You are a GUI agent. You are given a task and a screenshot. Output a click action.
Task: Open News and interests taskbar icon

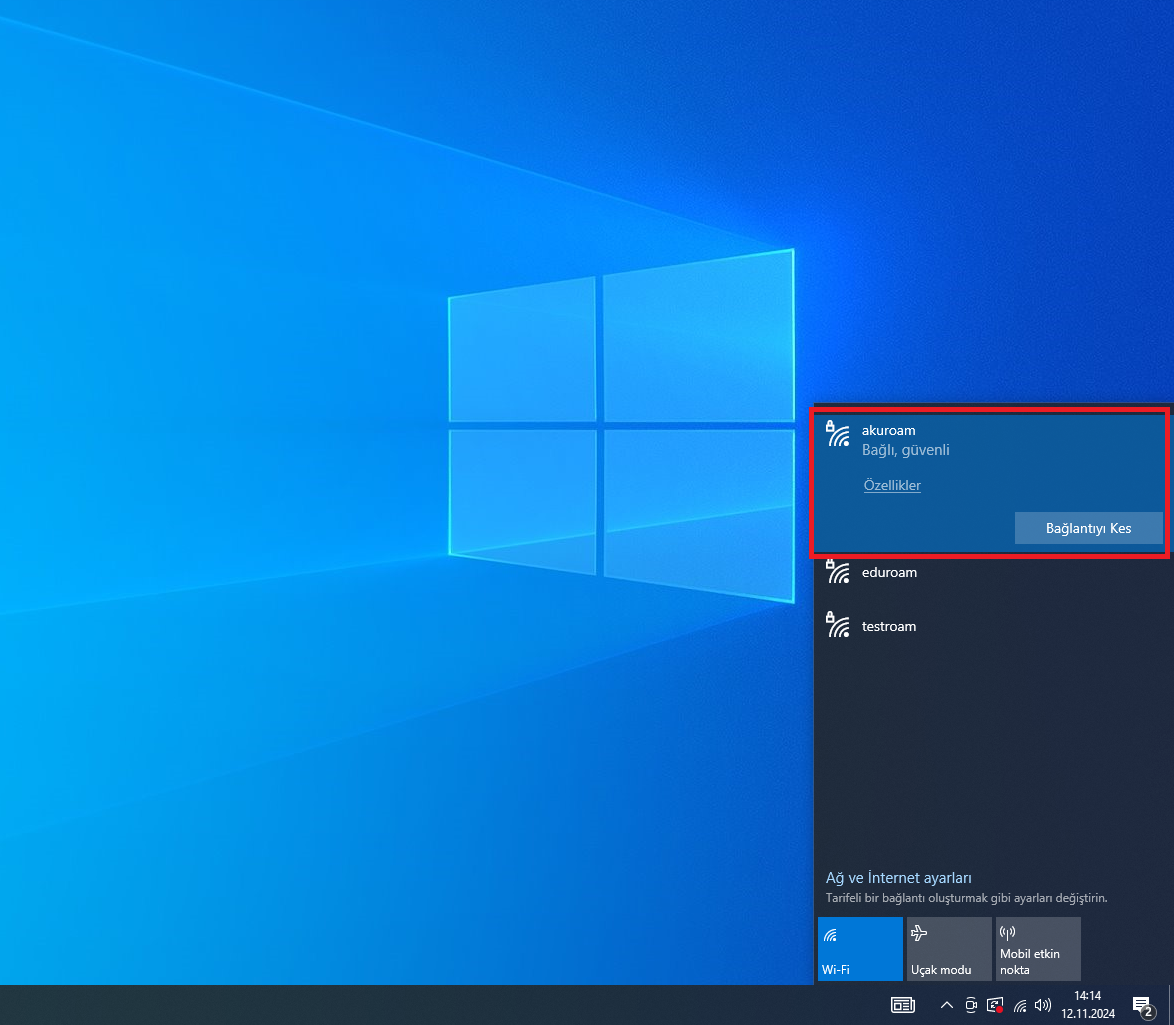pos(902,1005)
